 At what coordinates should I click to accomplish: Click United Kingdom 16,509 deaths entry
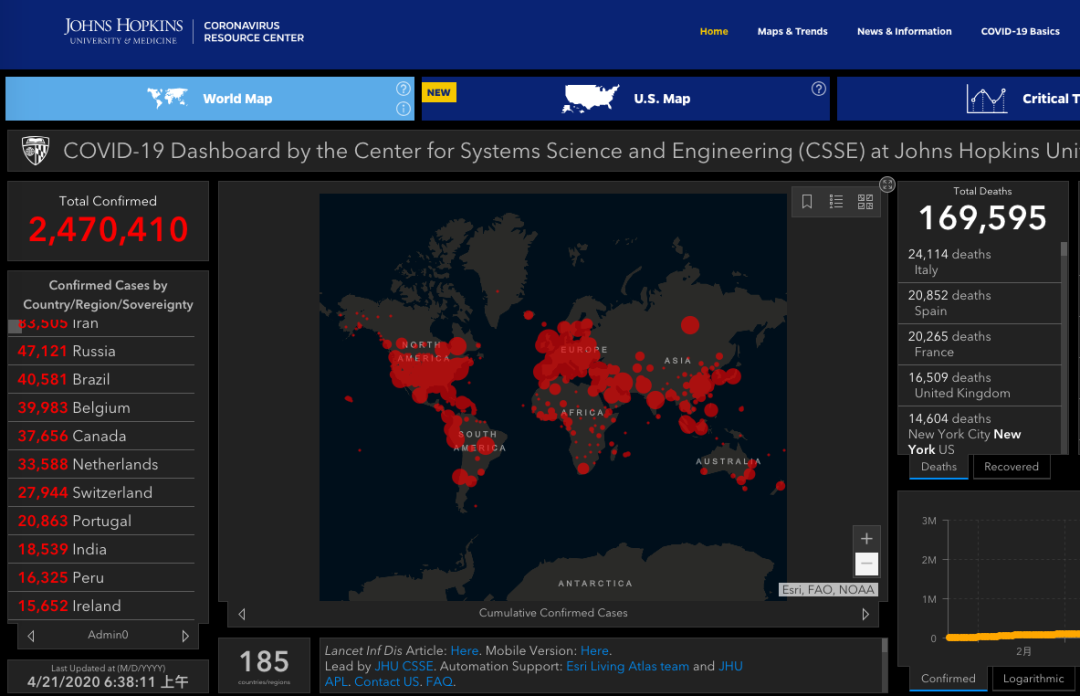[979, 385]
